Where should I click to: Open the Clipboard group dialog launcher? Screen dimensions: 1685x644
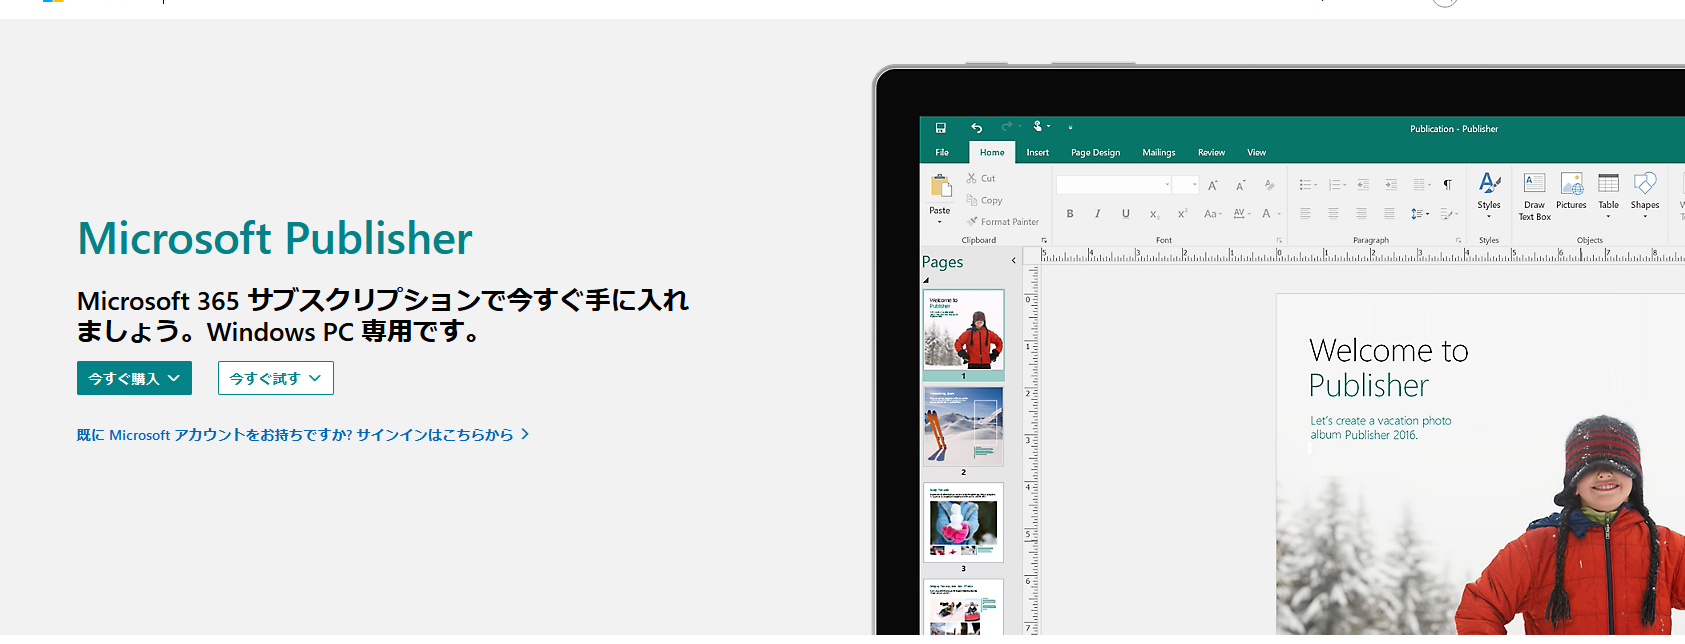pos(1044,240)
